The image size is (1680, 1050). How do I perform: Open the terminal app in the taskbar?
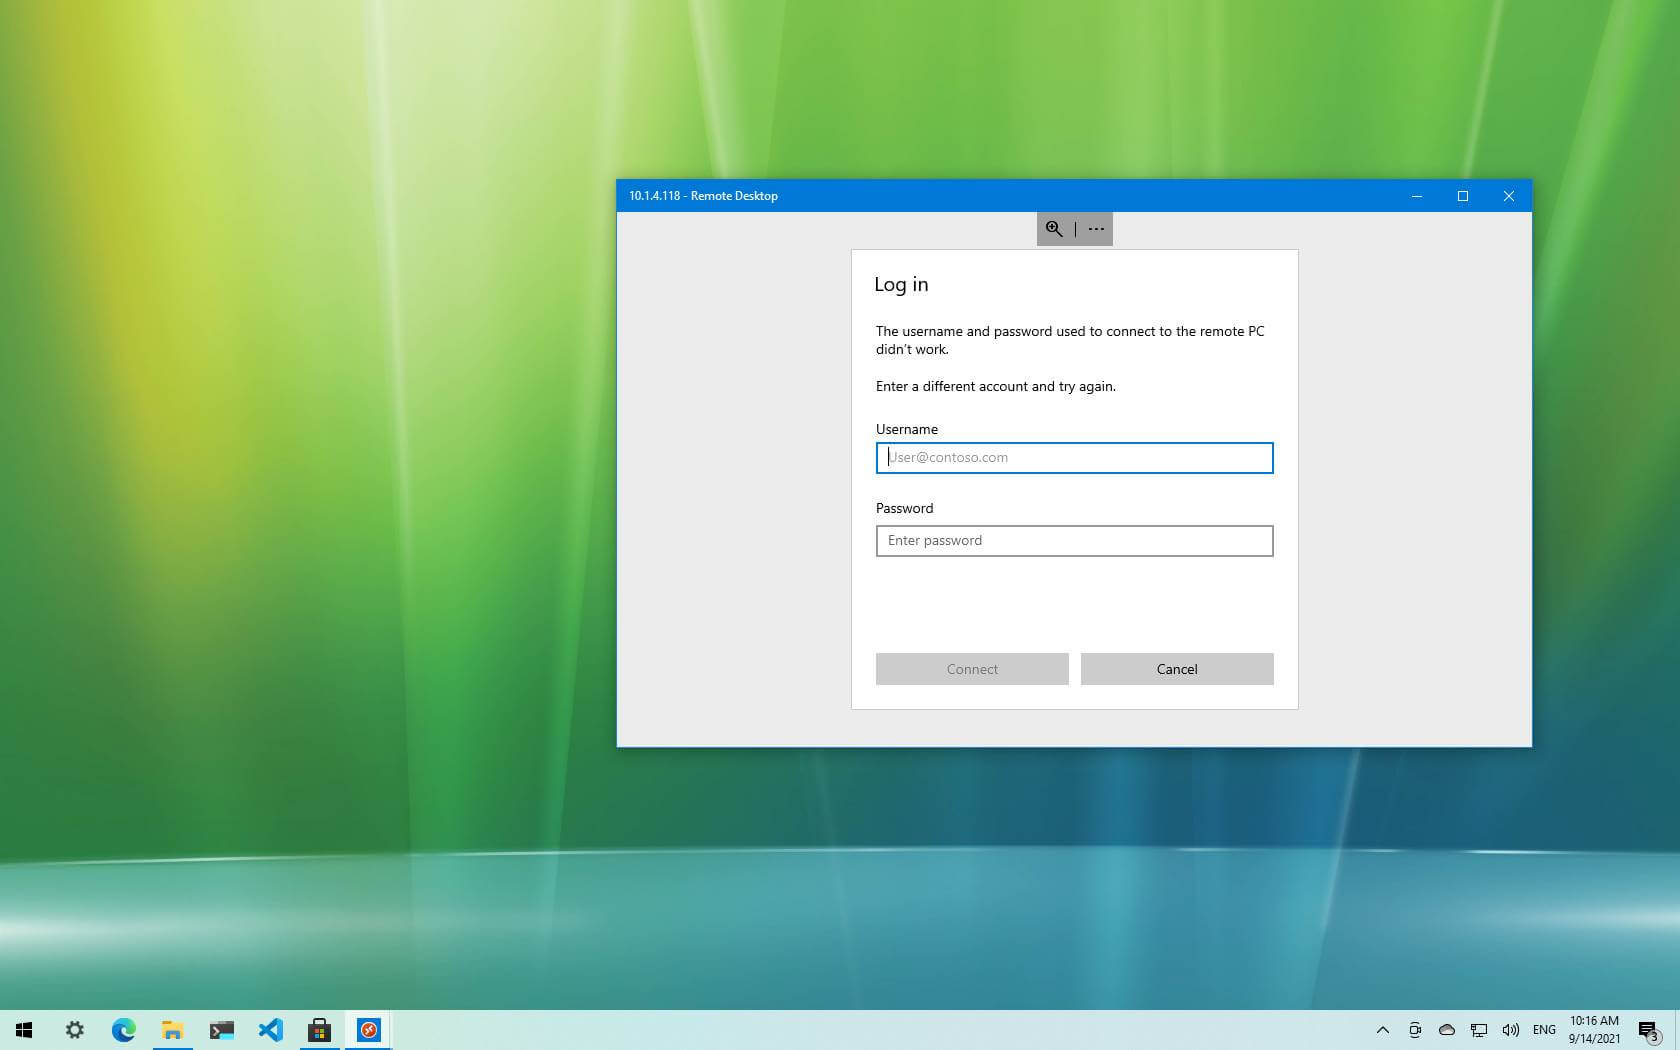[222, 1030]
